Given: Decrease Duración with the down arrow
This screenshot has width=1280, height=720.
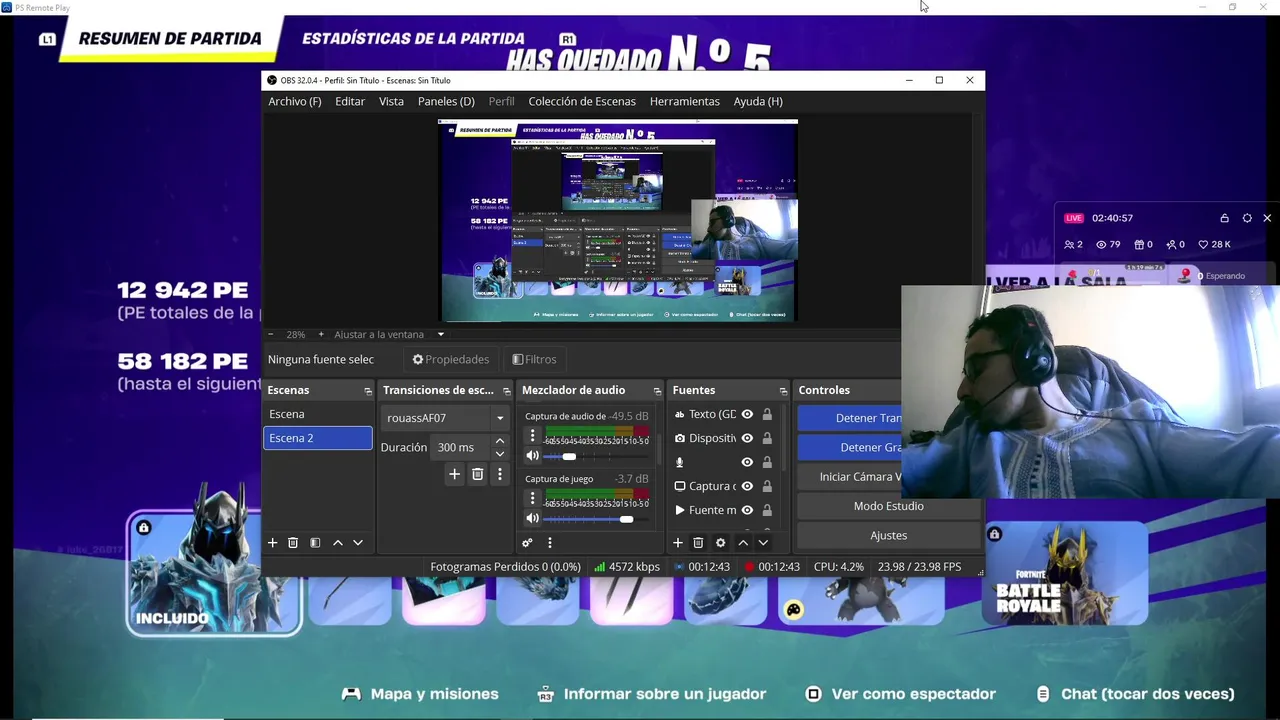Looking at the screenshot, I should (500, 453).
